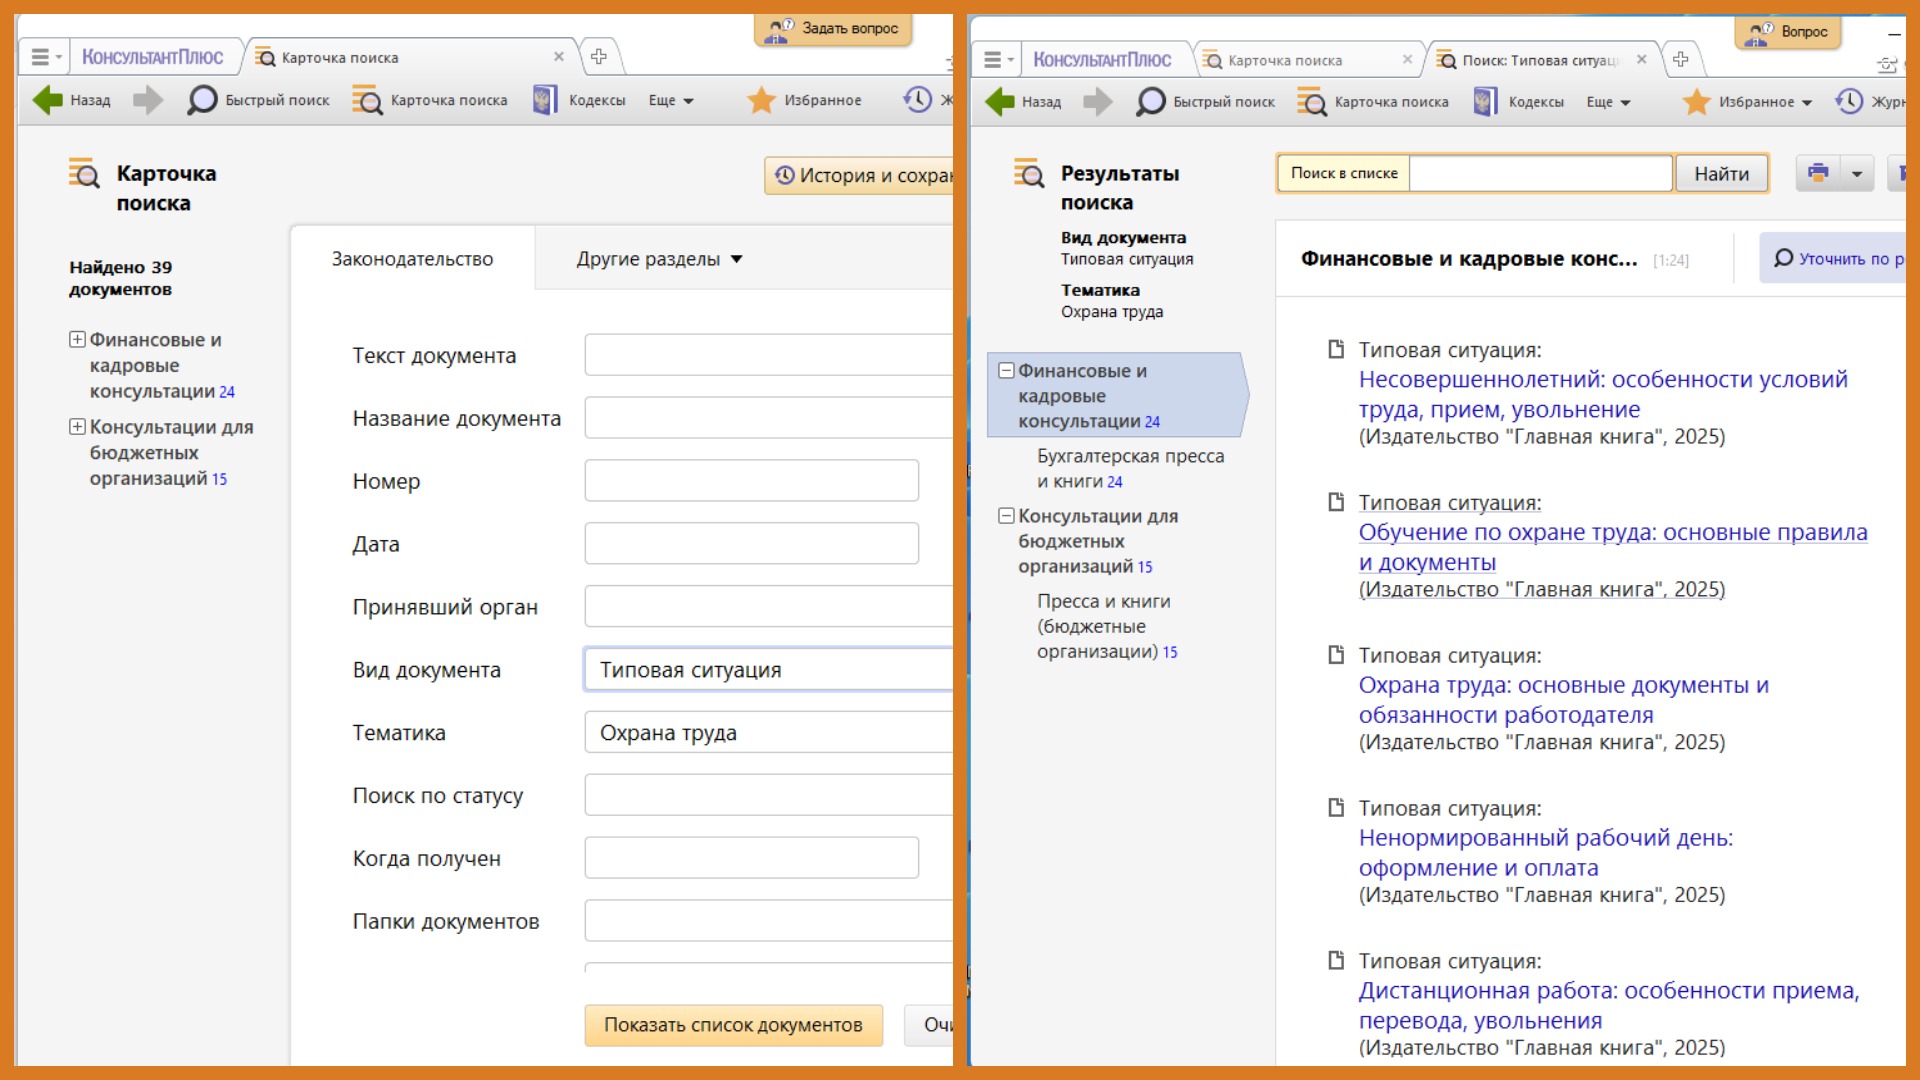The image size is (1920, 1080).
Task: Click history clock icon in right toolbar
Action: [1849, 102]
